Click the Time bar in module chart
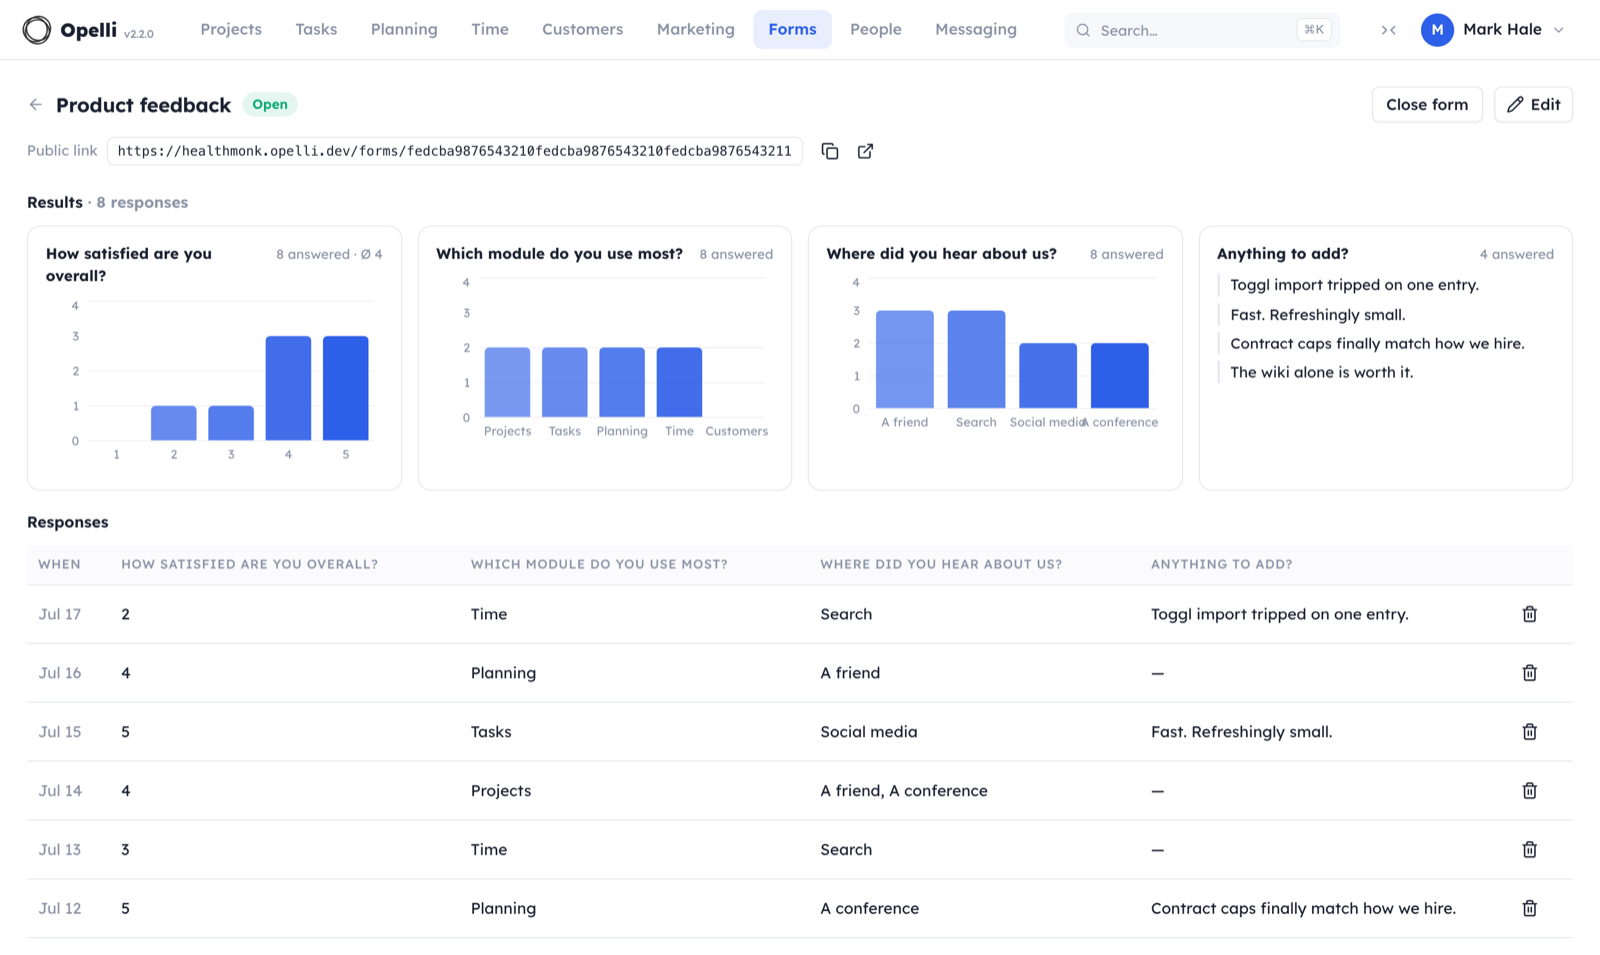The image size is (1600, 955). coord(679,382)
